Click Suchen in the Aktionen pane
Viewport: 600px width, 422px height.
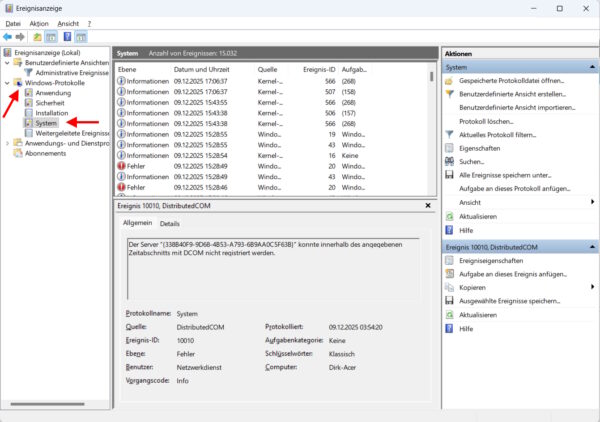click(471, 162)
